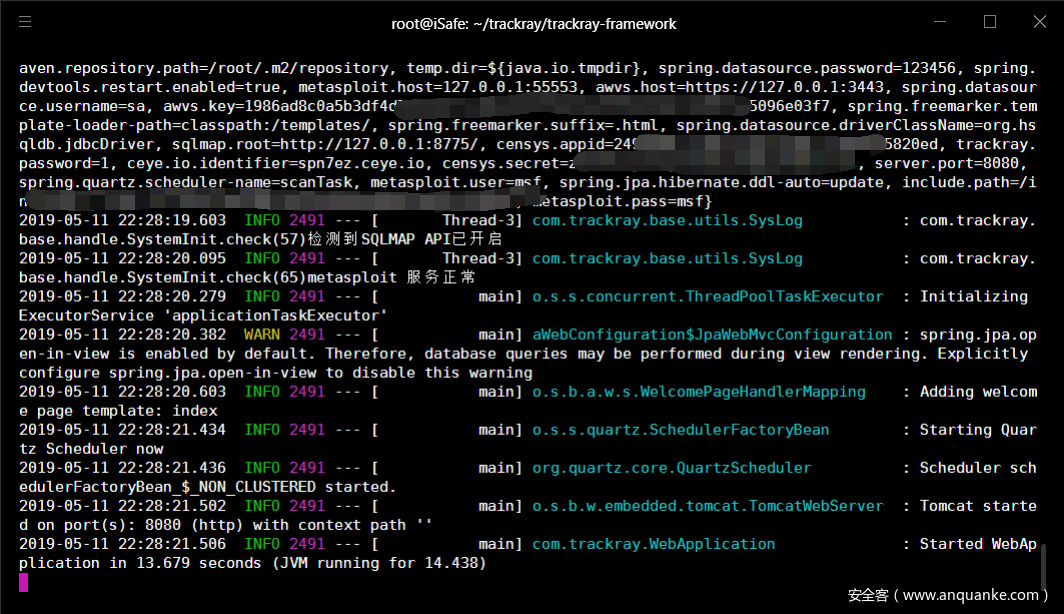1064x614 pixels.
Task: Click the timestamp 2019-05-11 22:28:20.095
Action: [122, 258]
